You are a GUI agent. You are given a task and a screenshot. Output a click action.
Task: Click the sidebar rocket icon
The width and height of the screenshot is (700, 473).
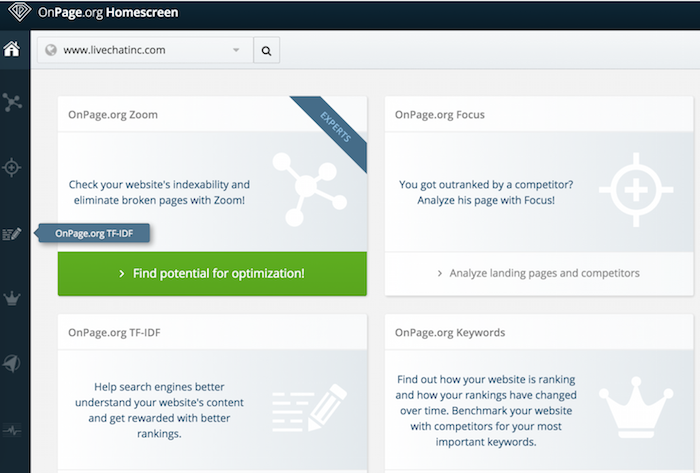13,363
